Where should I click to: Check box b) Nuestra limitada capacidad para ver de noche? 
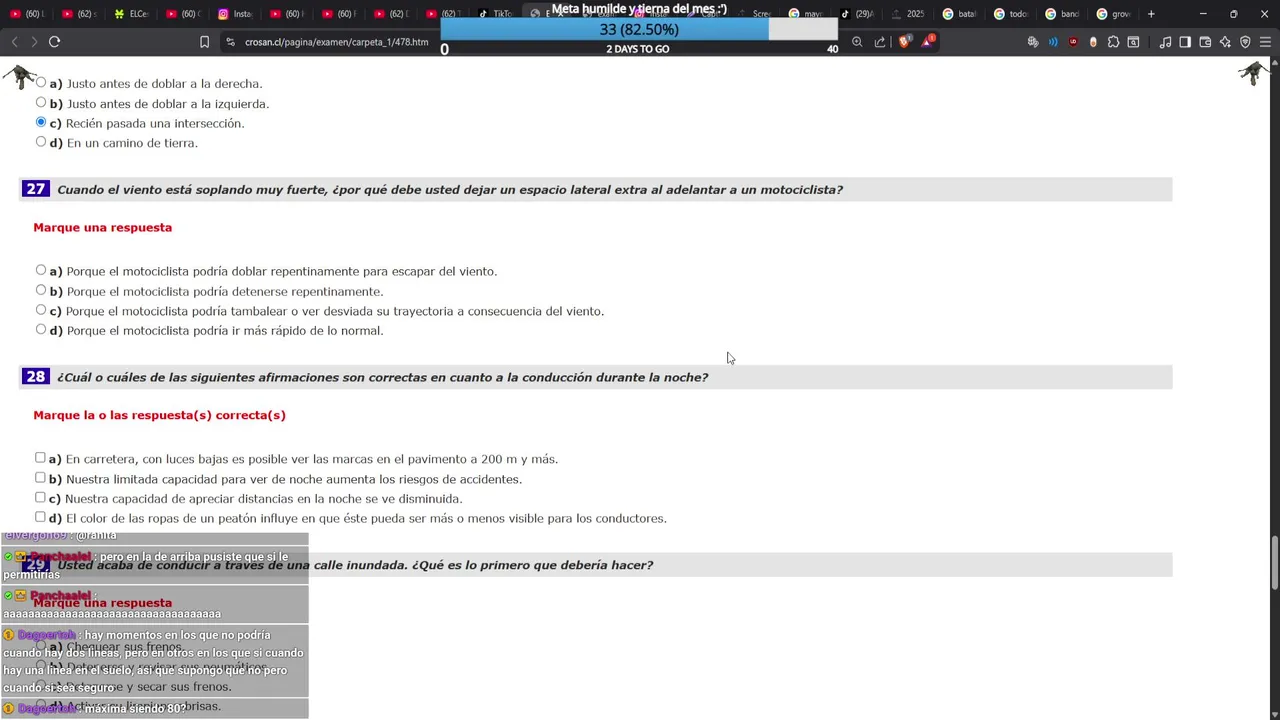pyautogui.click(x=40, y=478)
